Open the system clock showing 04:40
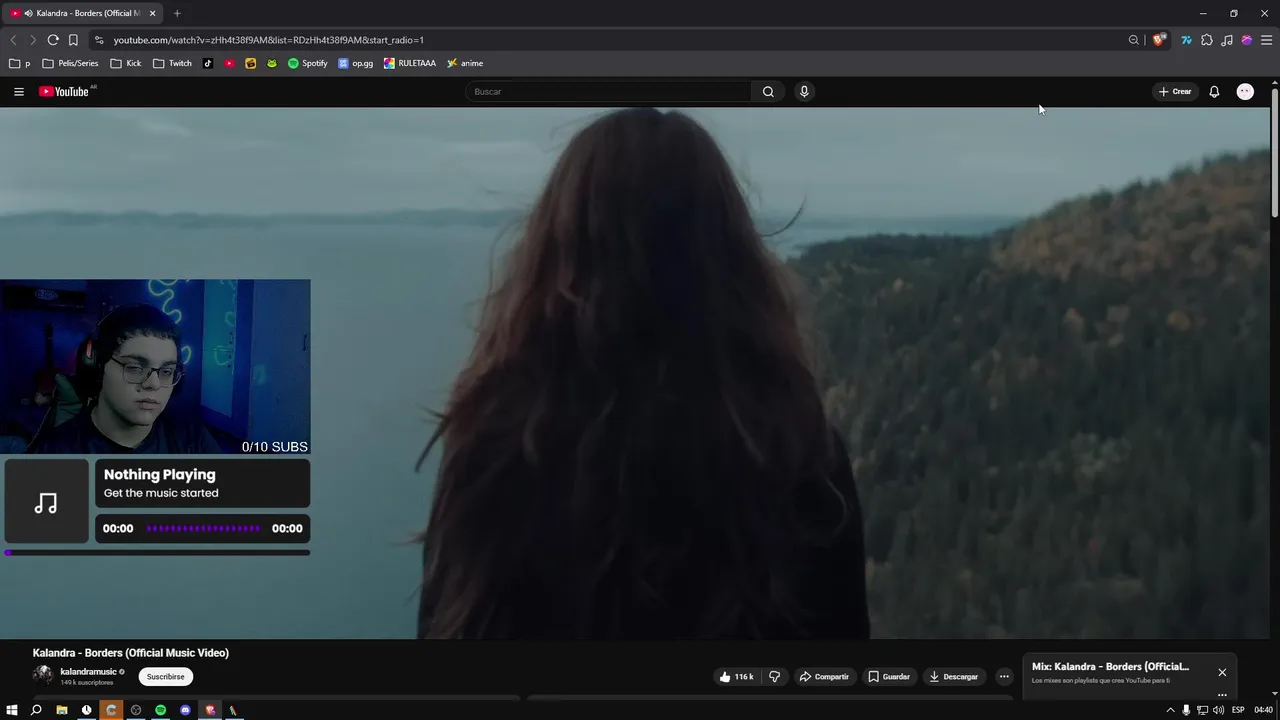Viewport: 1280px width, 720px height. coord(1263,710)
